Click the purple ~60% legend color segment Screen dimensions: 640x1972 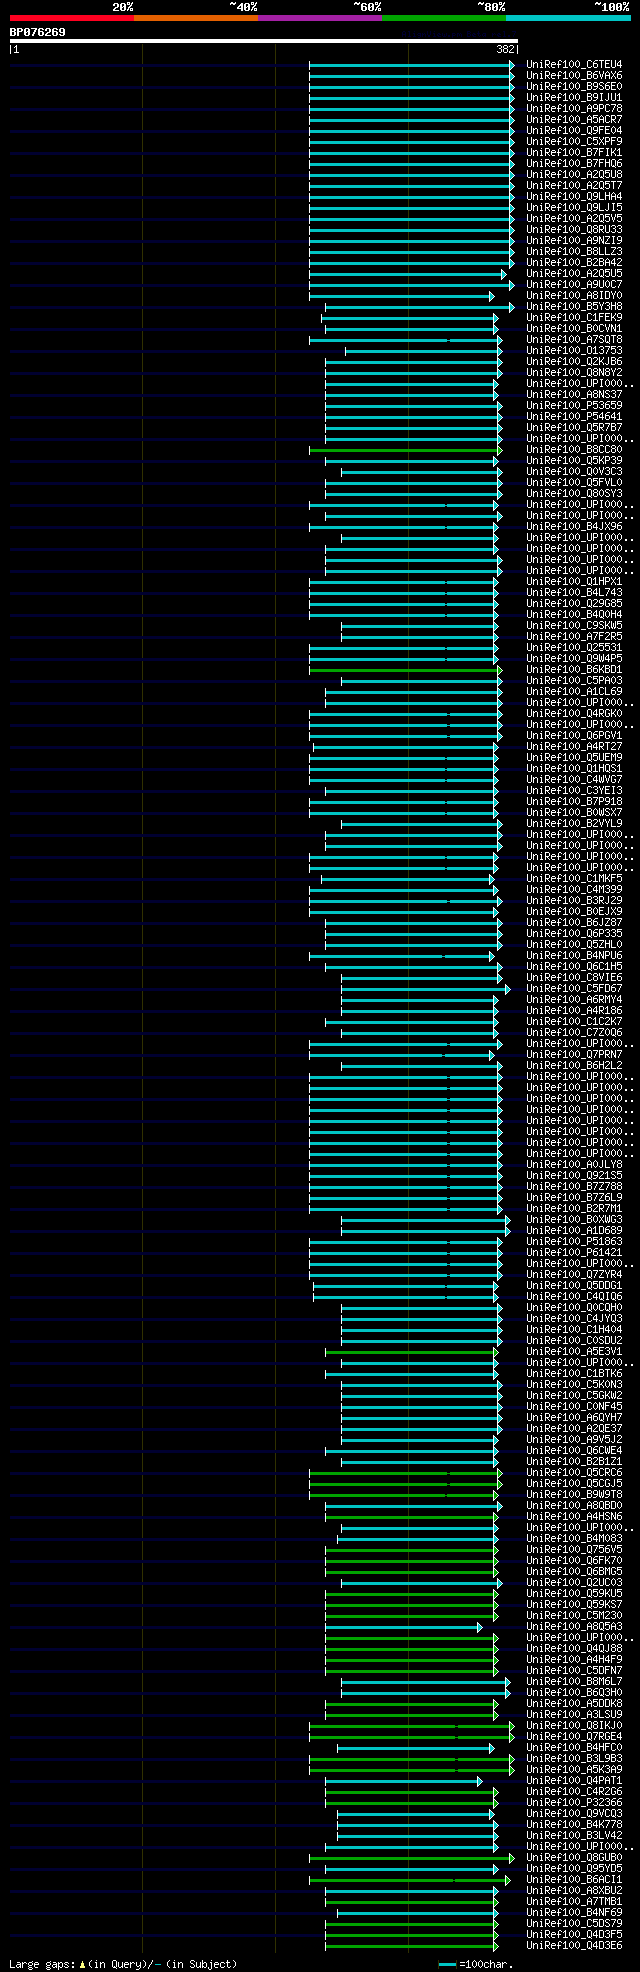coord(320,18)
